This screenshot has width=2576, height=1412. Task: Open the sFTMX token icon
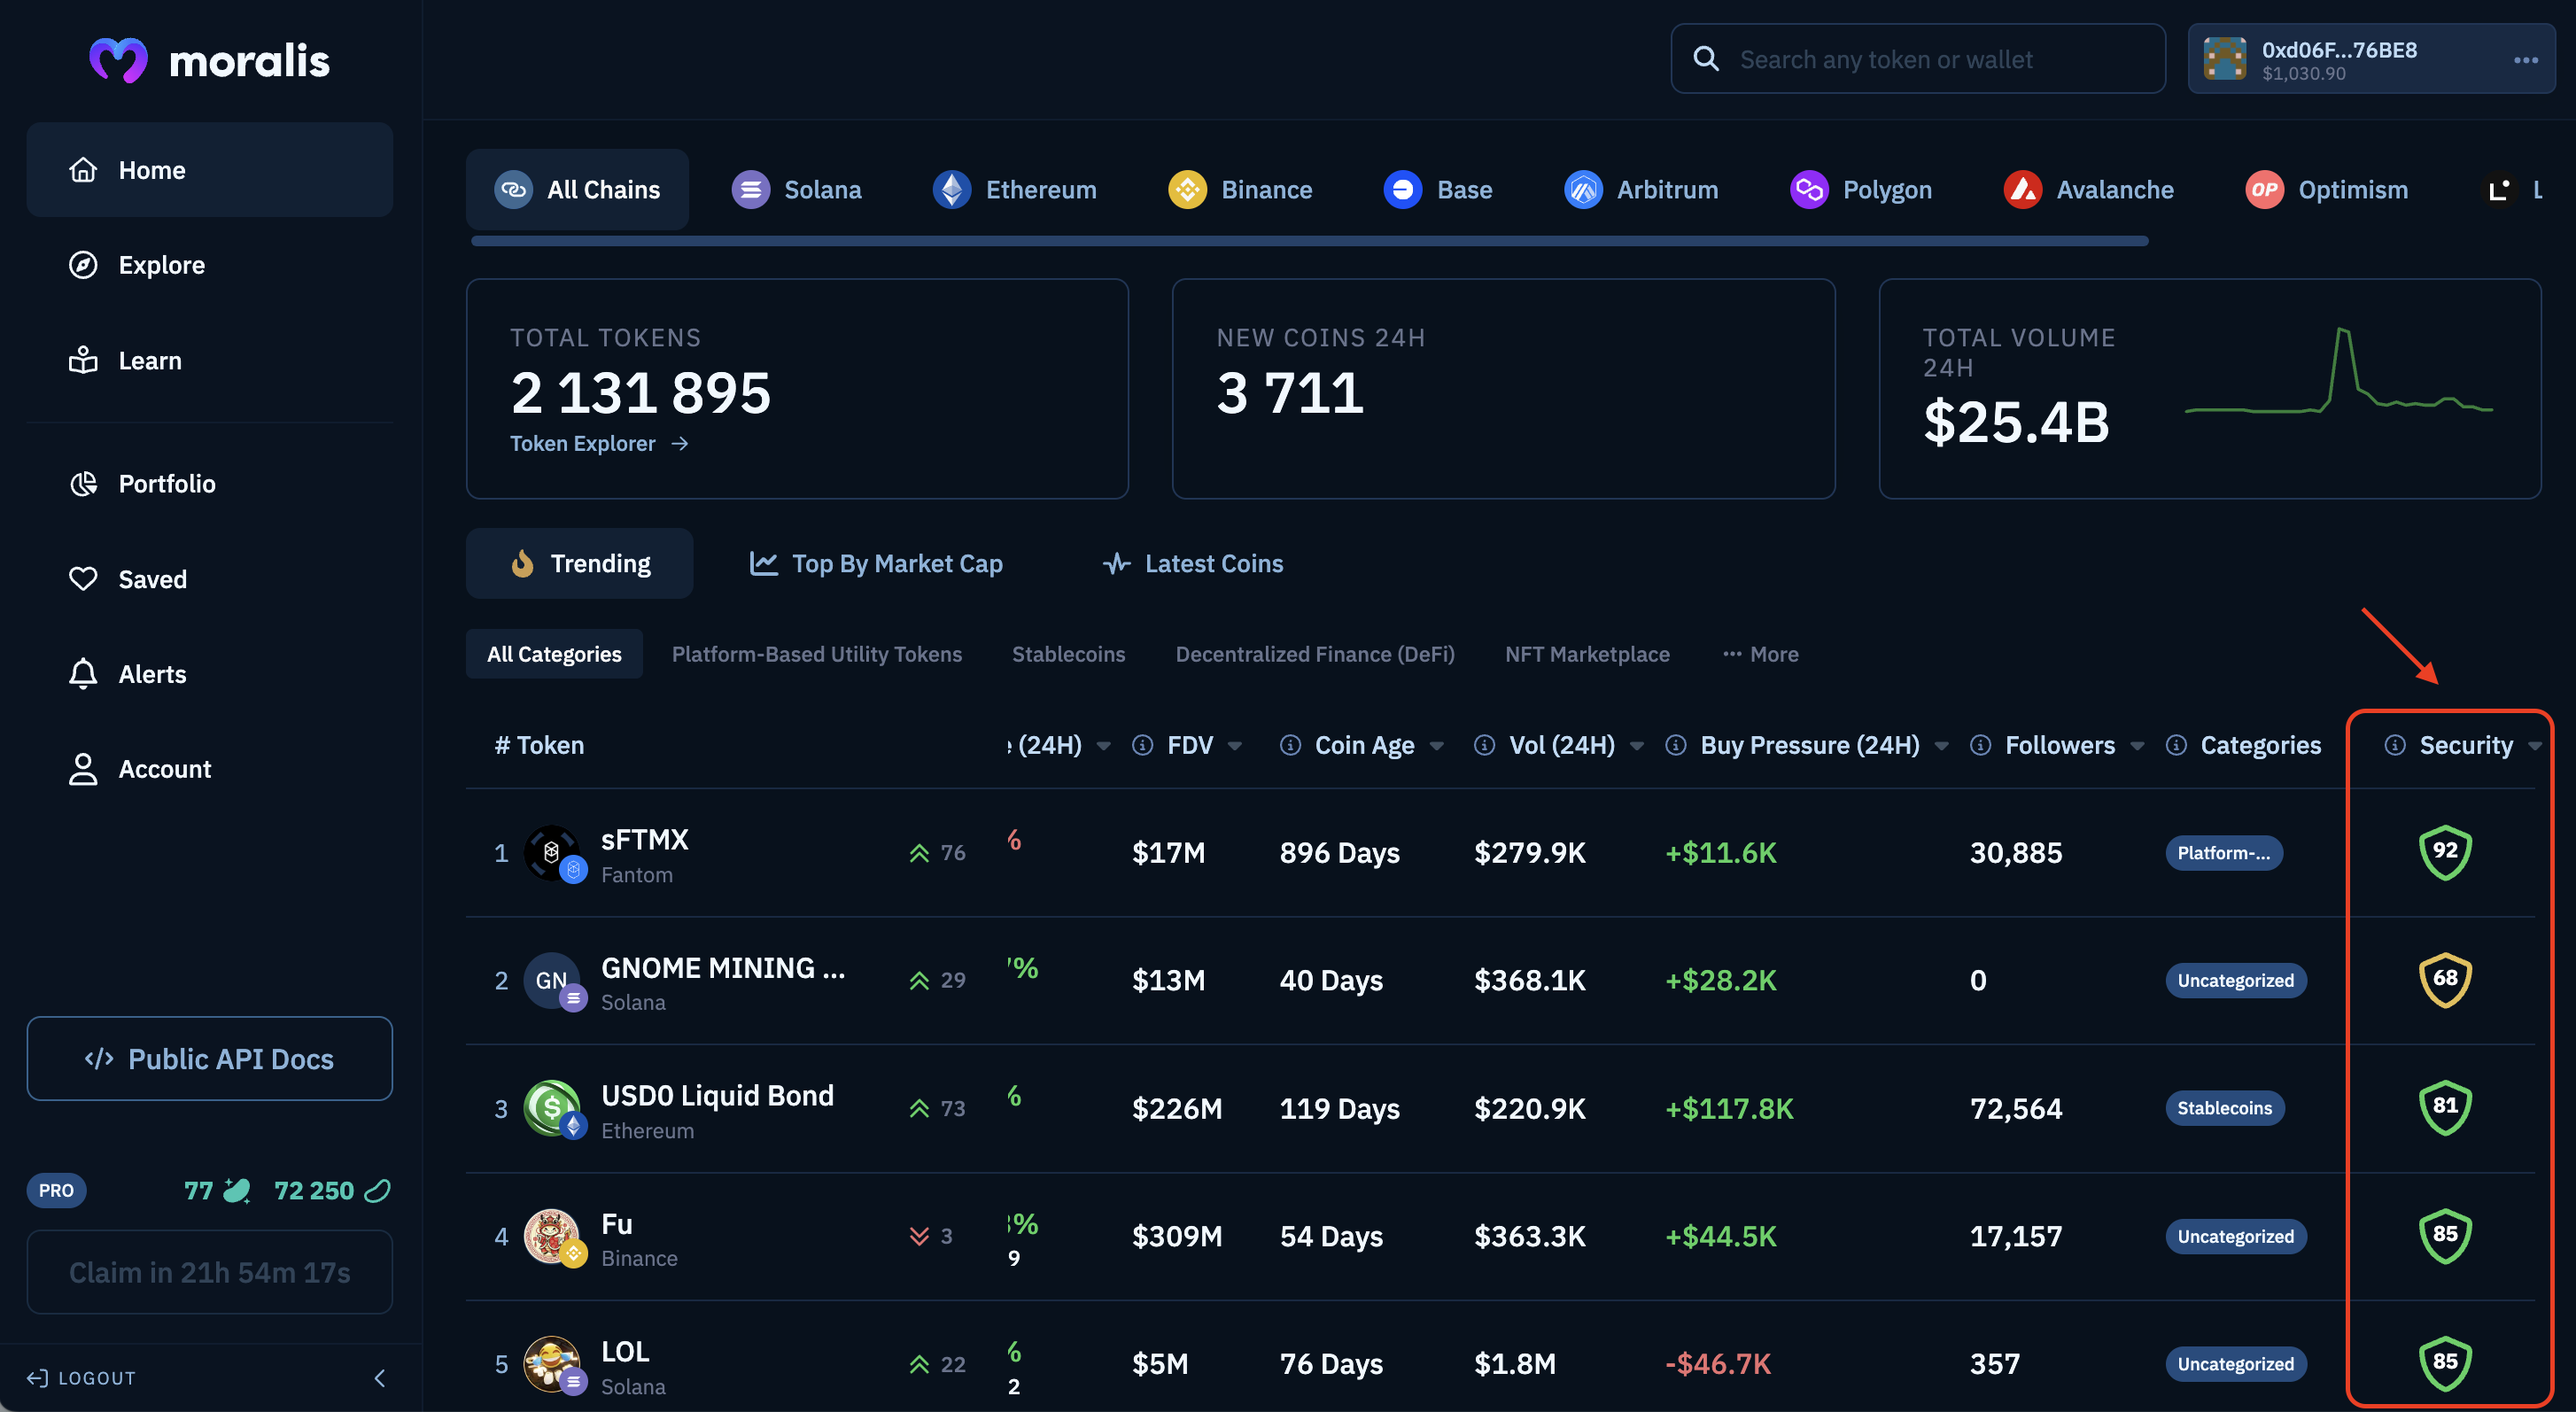pos(553,853)
